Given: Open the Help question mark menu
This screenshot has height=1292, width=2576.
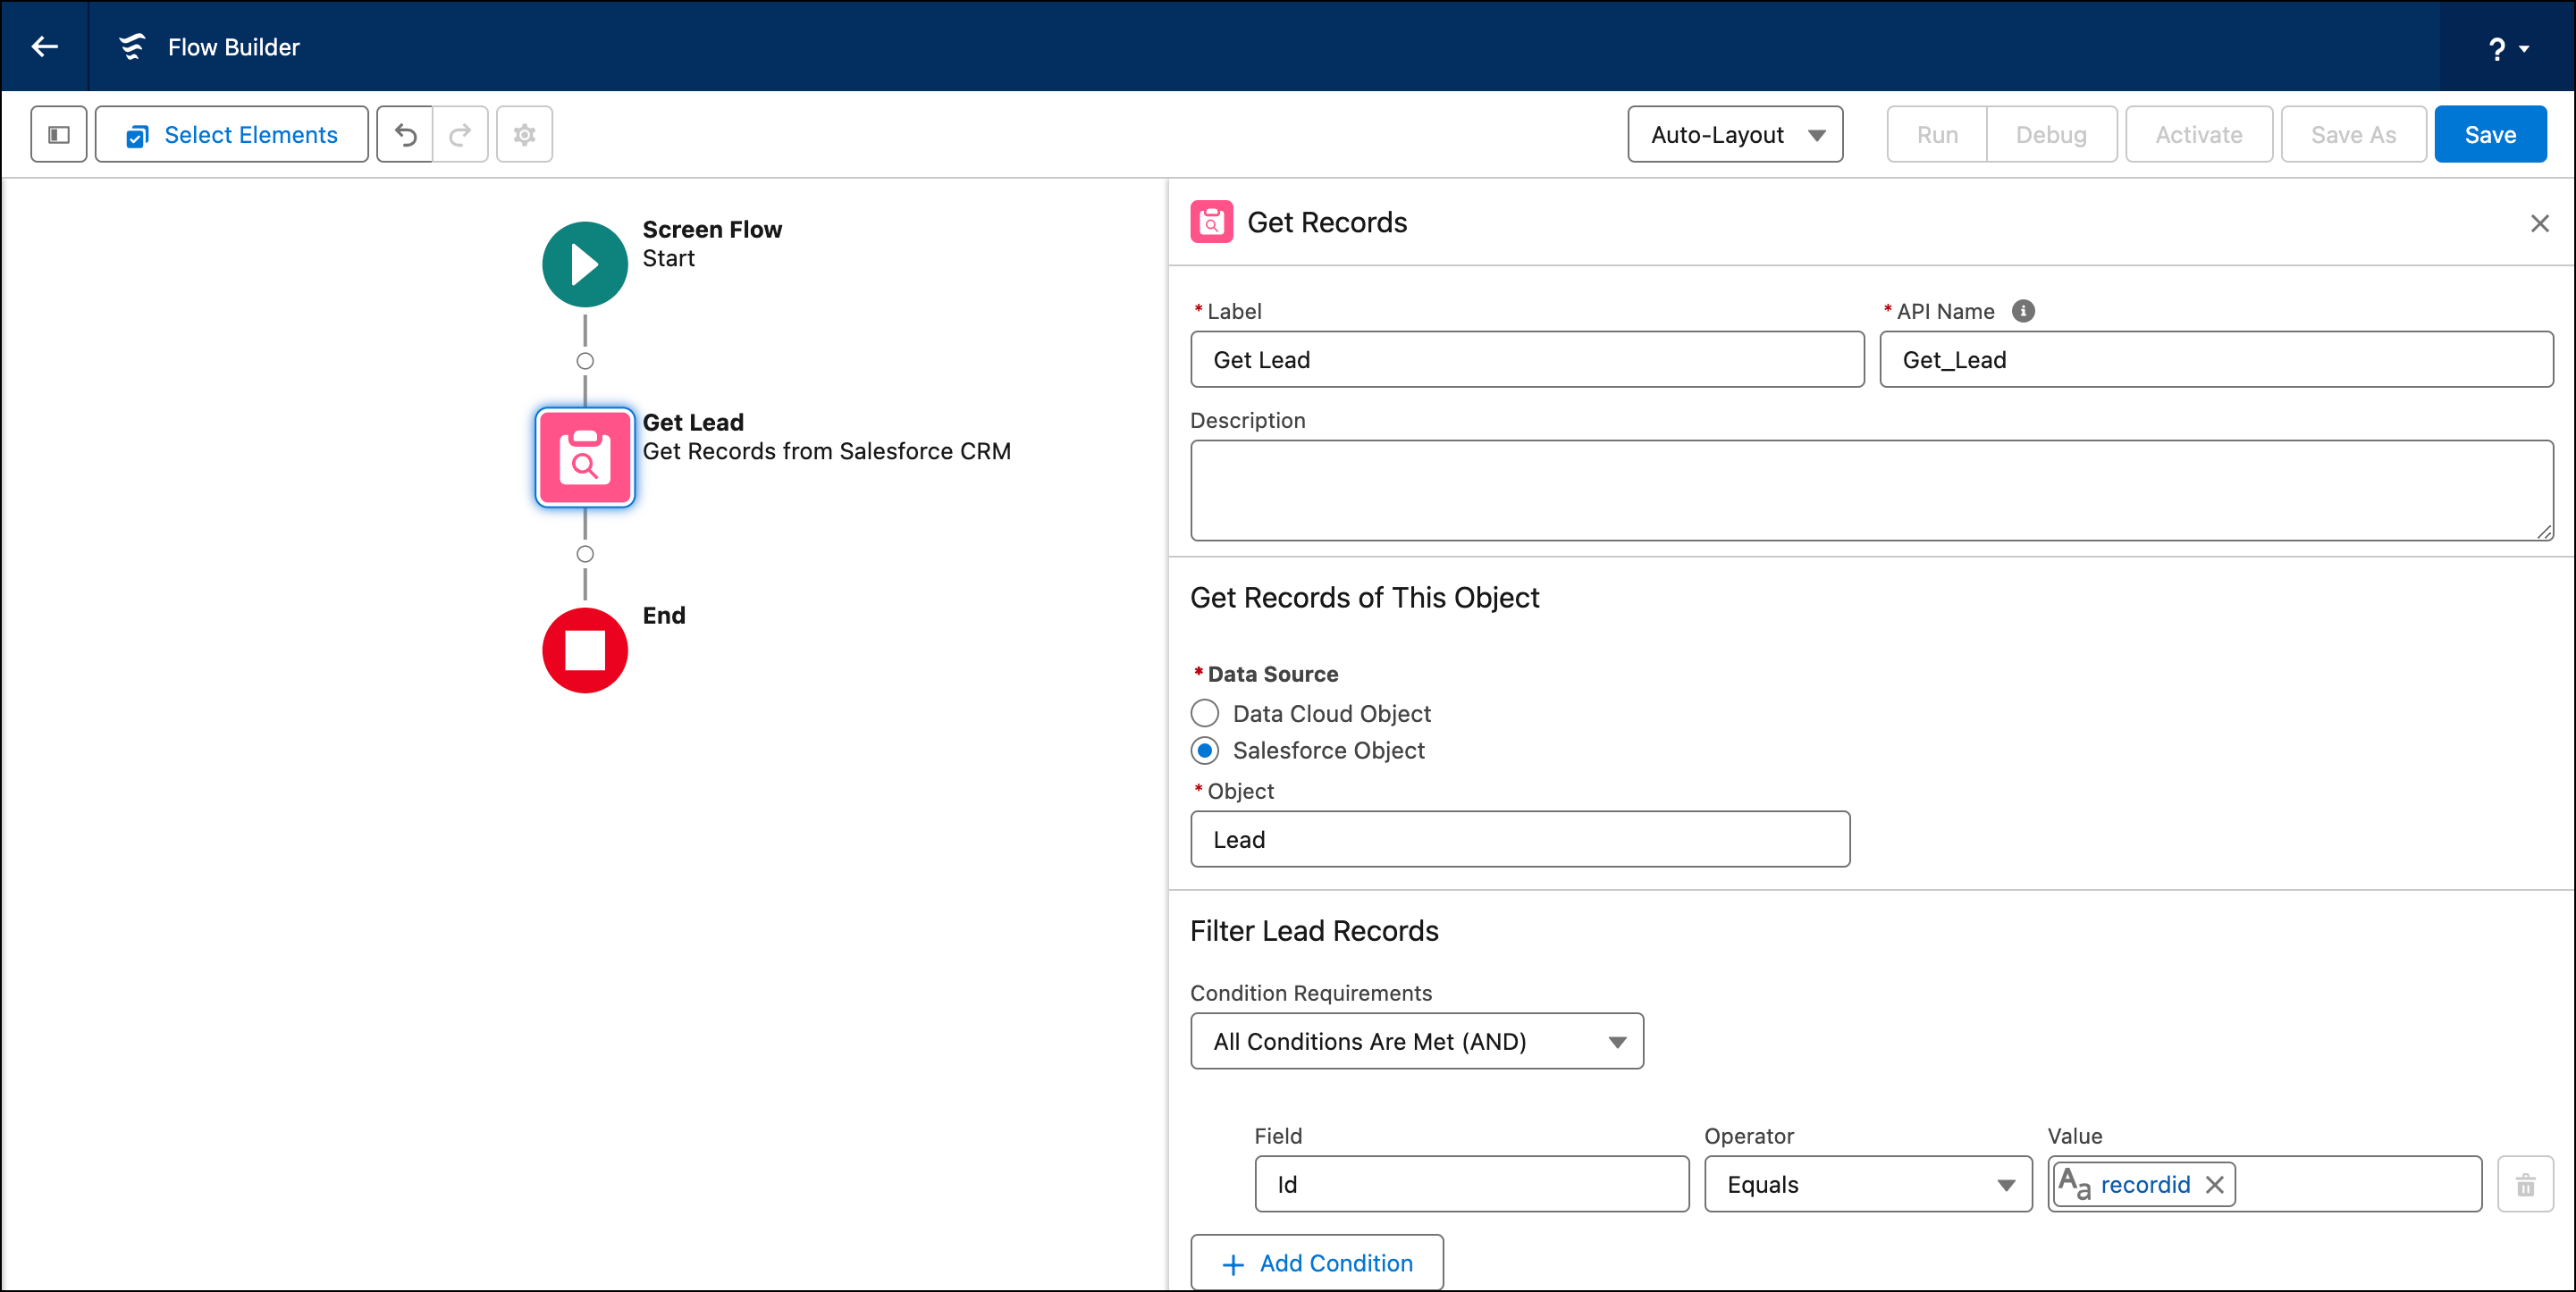Looking at the screenshot, I should click(x=2508, y=48).
